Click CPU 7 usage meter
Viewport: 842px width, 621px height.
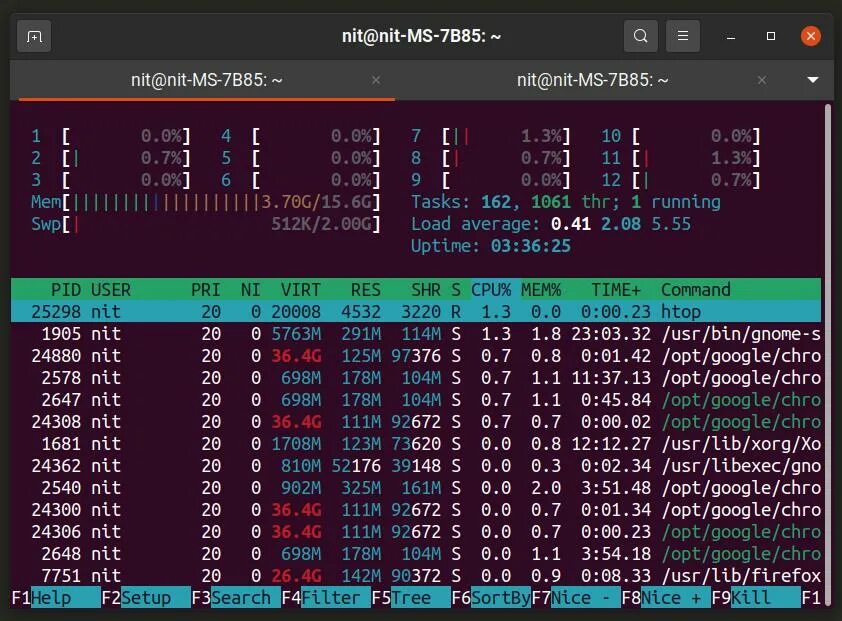pyautogui.click(x=490, y=136)
